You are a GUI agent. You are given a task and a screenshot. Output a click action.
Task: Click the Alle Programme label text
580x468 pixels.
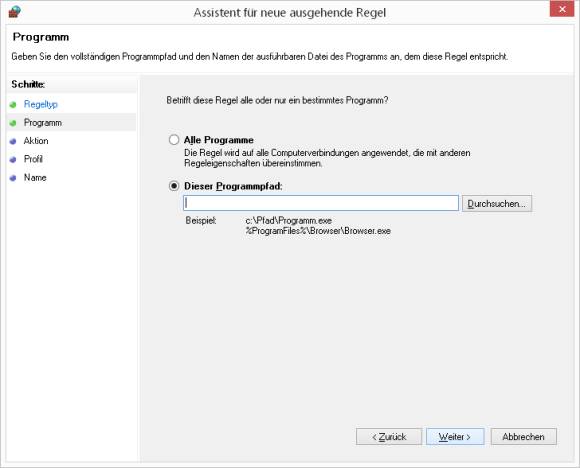click(x=219, y=140)
